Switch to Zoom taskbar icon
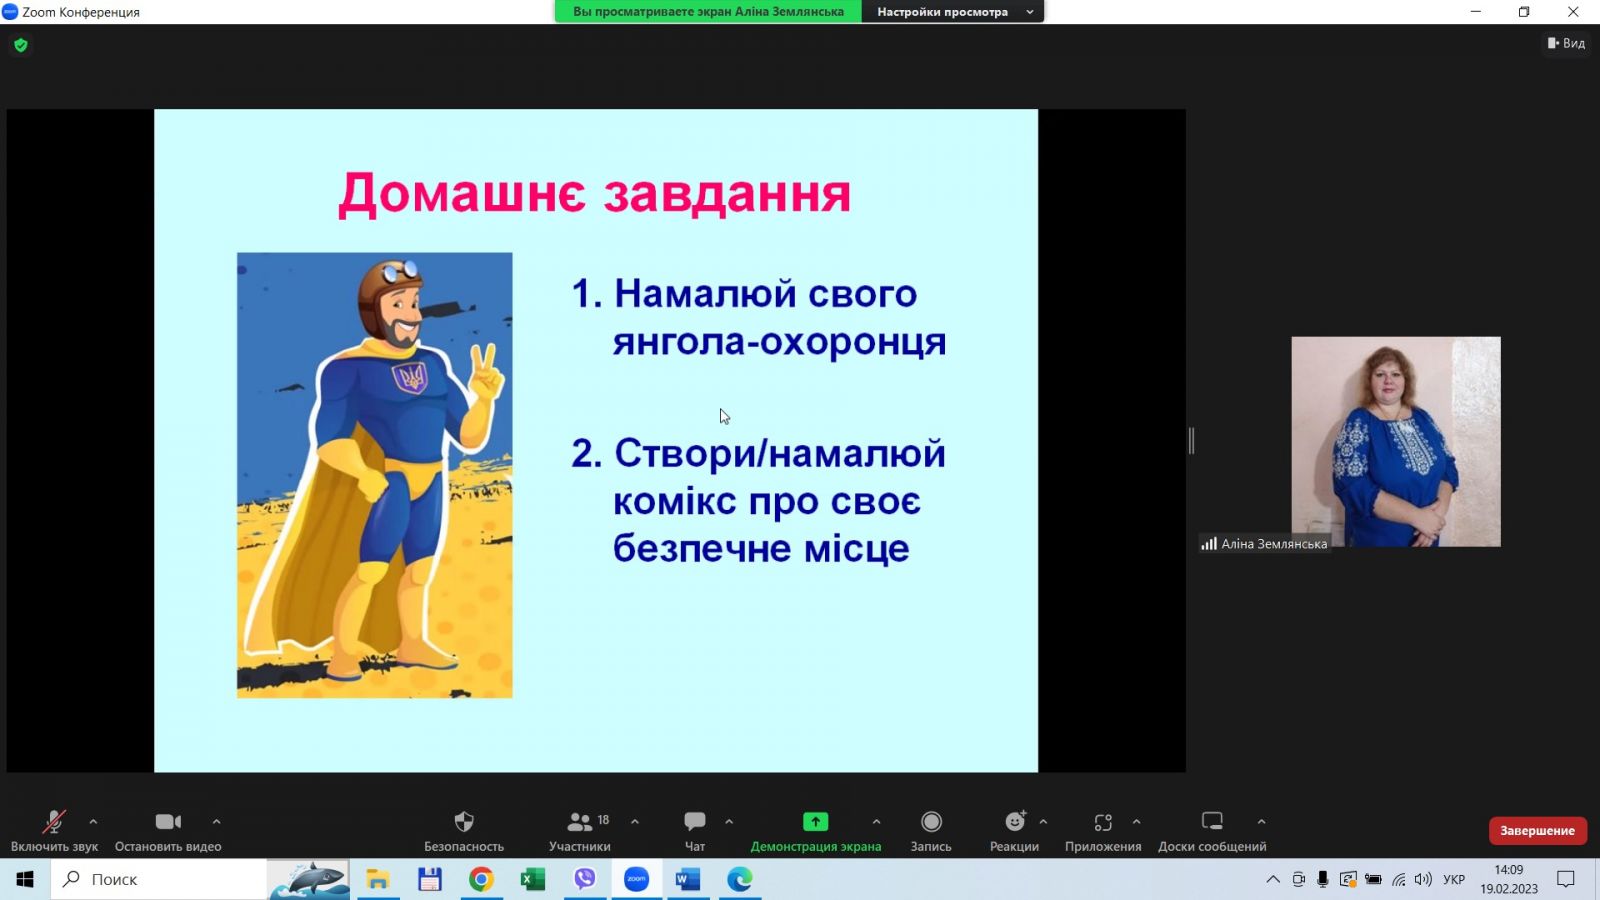 click(x=637, y=879)
